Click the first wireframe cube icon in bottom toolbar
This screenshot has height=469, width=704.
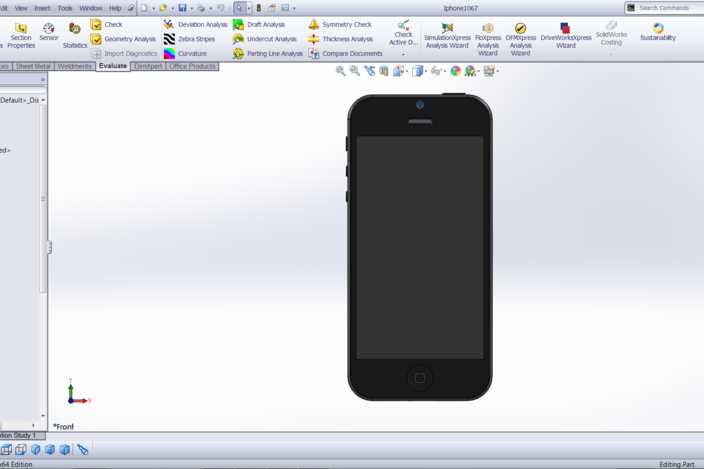pyautogui.click(x=6, y=449)
